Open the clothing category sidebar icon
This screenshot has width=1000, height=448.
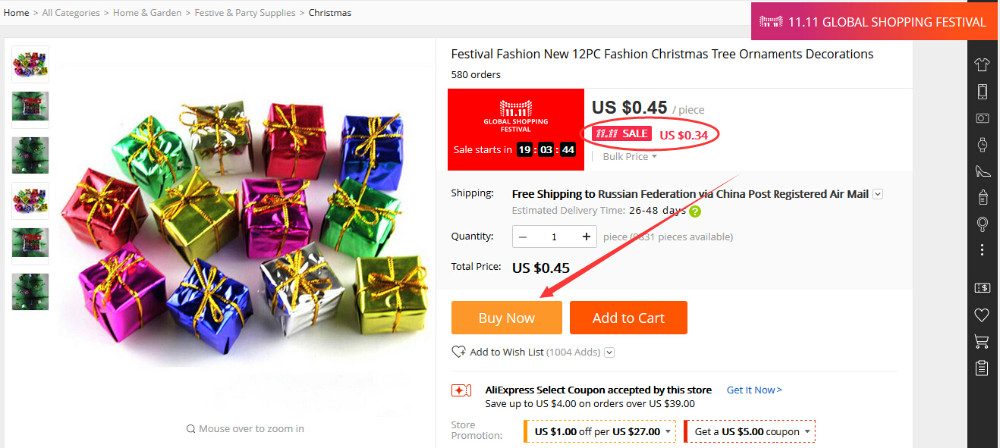(982, 65)
